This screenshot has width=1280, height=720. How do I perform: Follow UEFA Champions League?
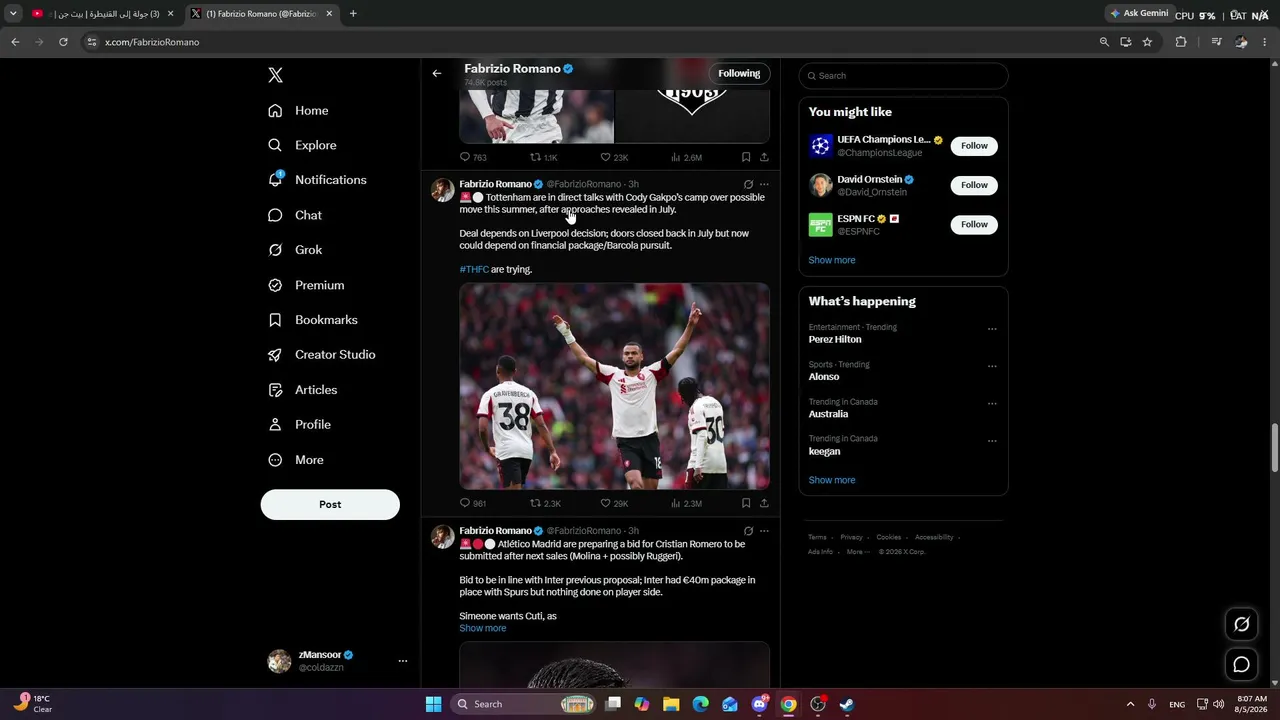974,146
